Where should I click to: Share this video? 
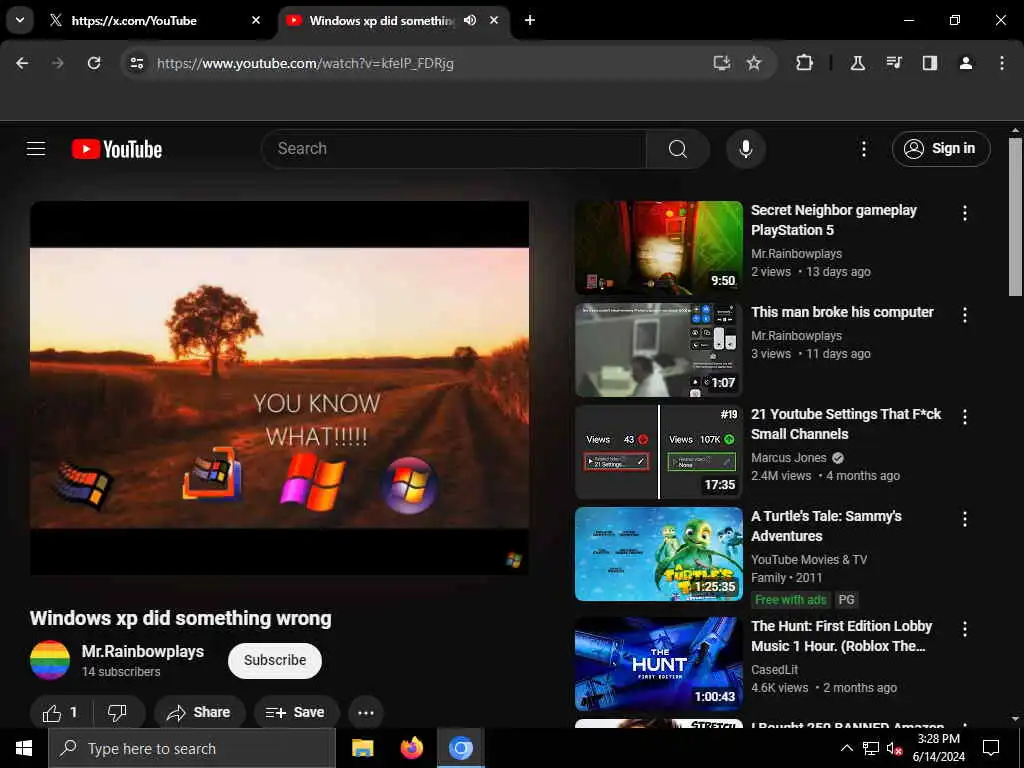[200, 712]
